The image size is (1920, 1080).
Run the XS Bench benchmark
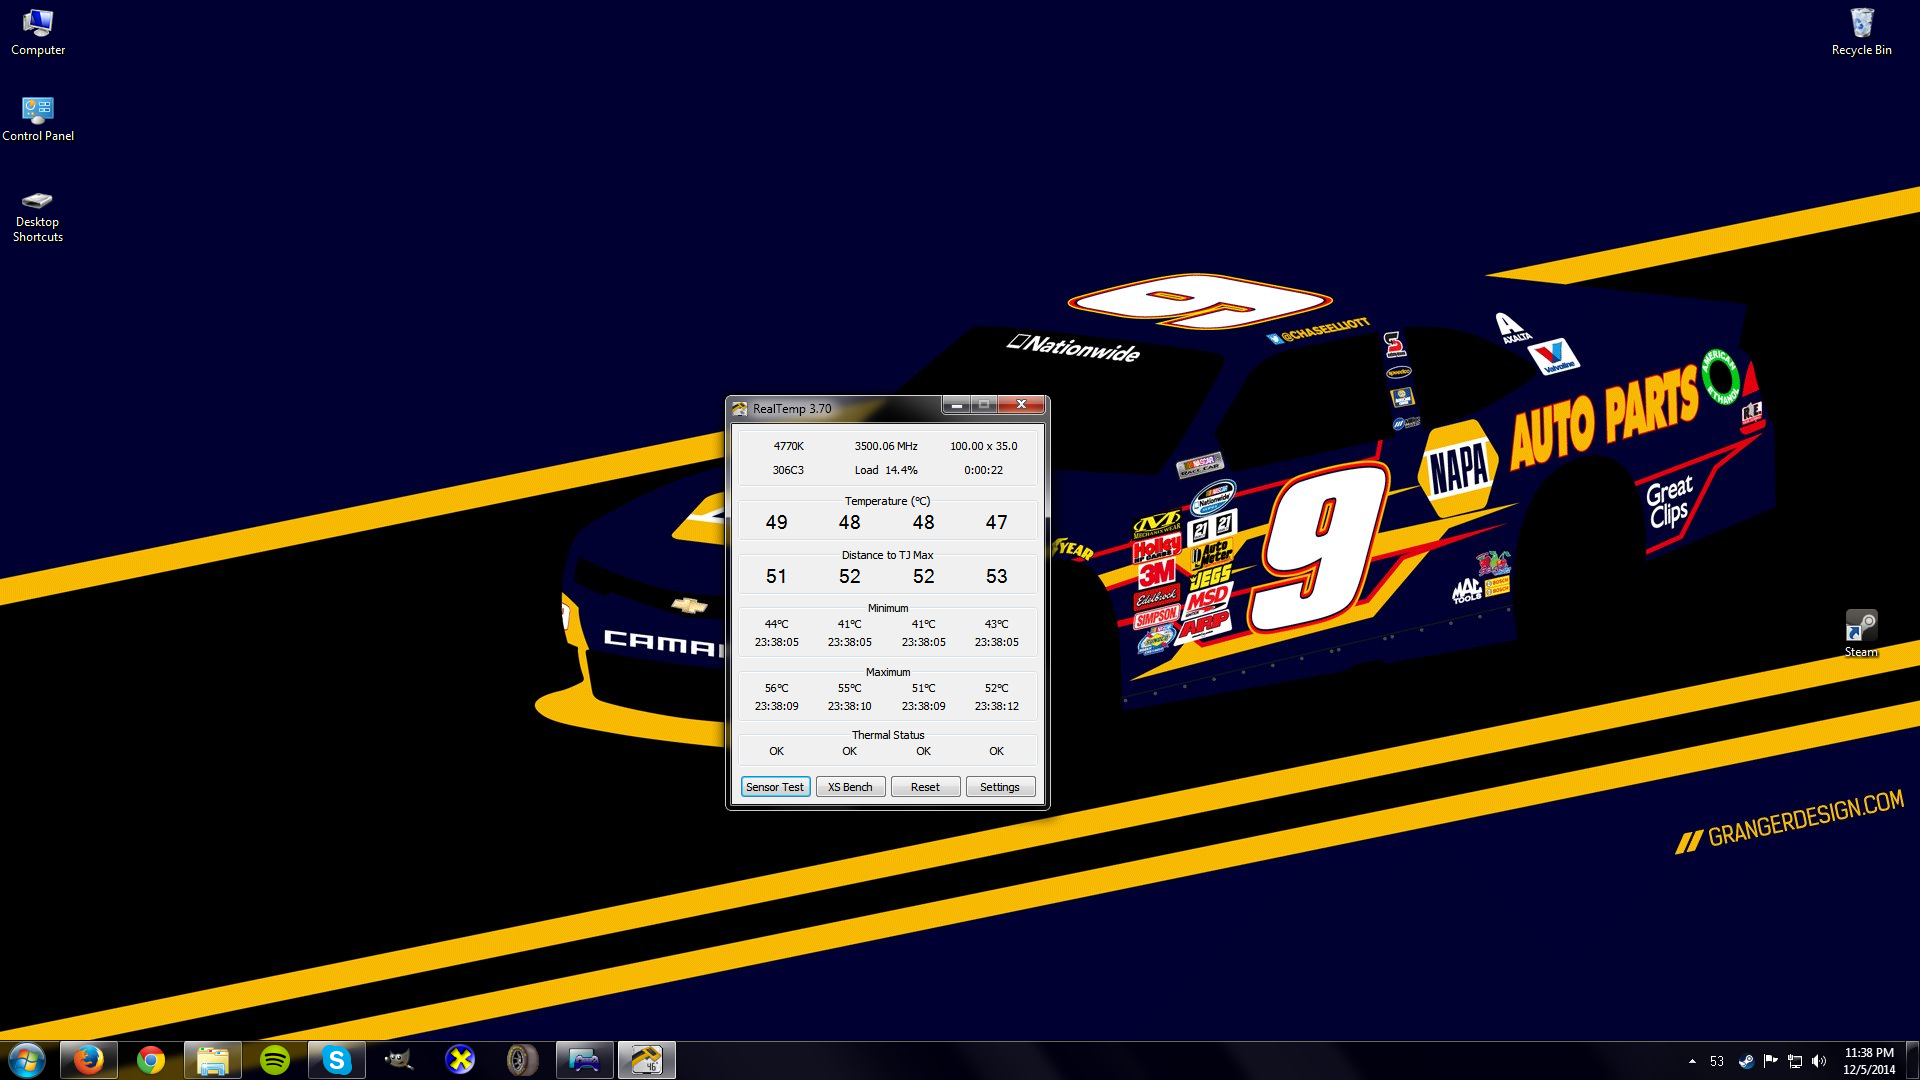coord(850,787)
